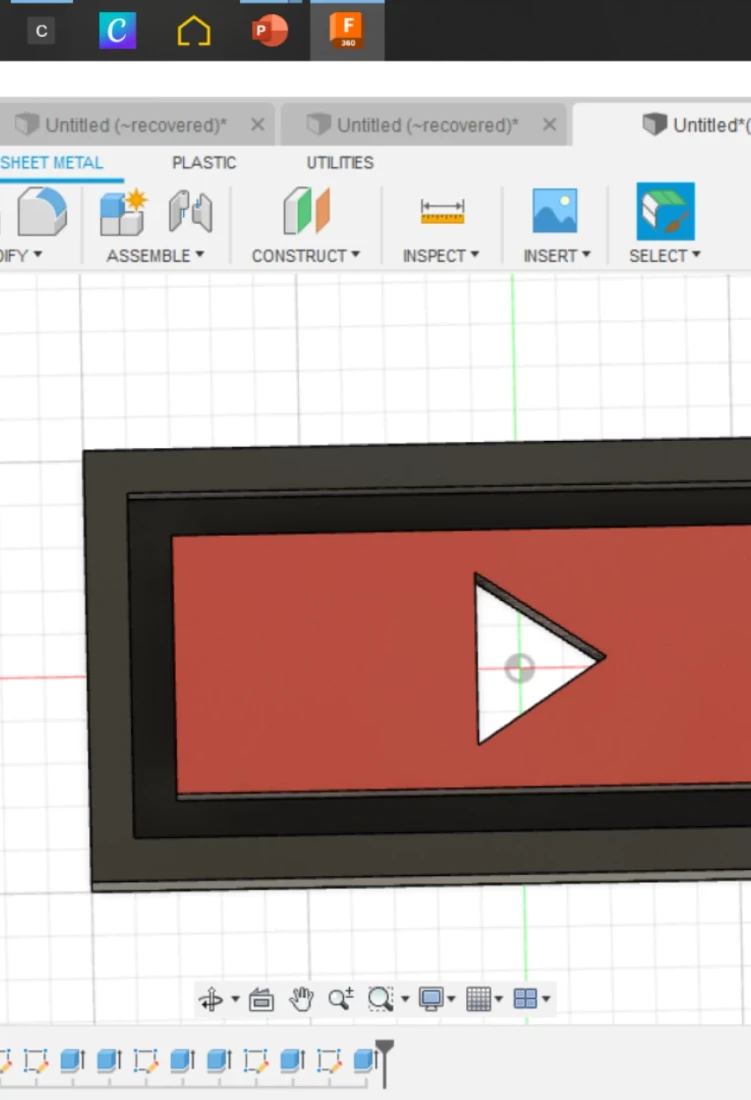Select the Measure tool icon
751x1100 pixels.
(442, 211)
